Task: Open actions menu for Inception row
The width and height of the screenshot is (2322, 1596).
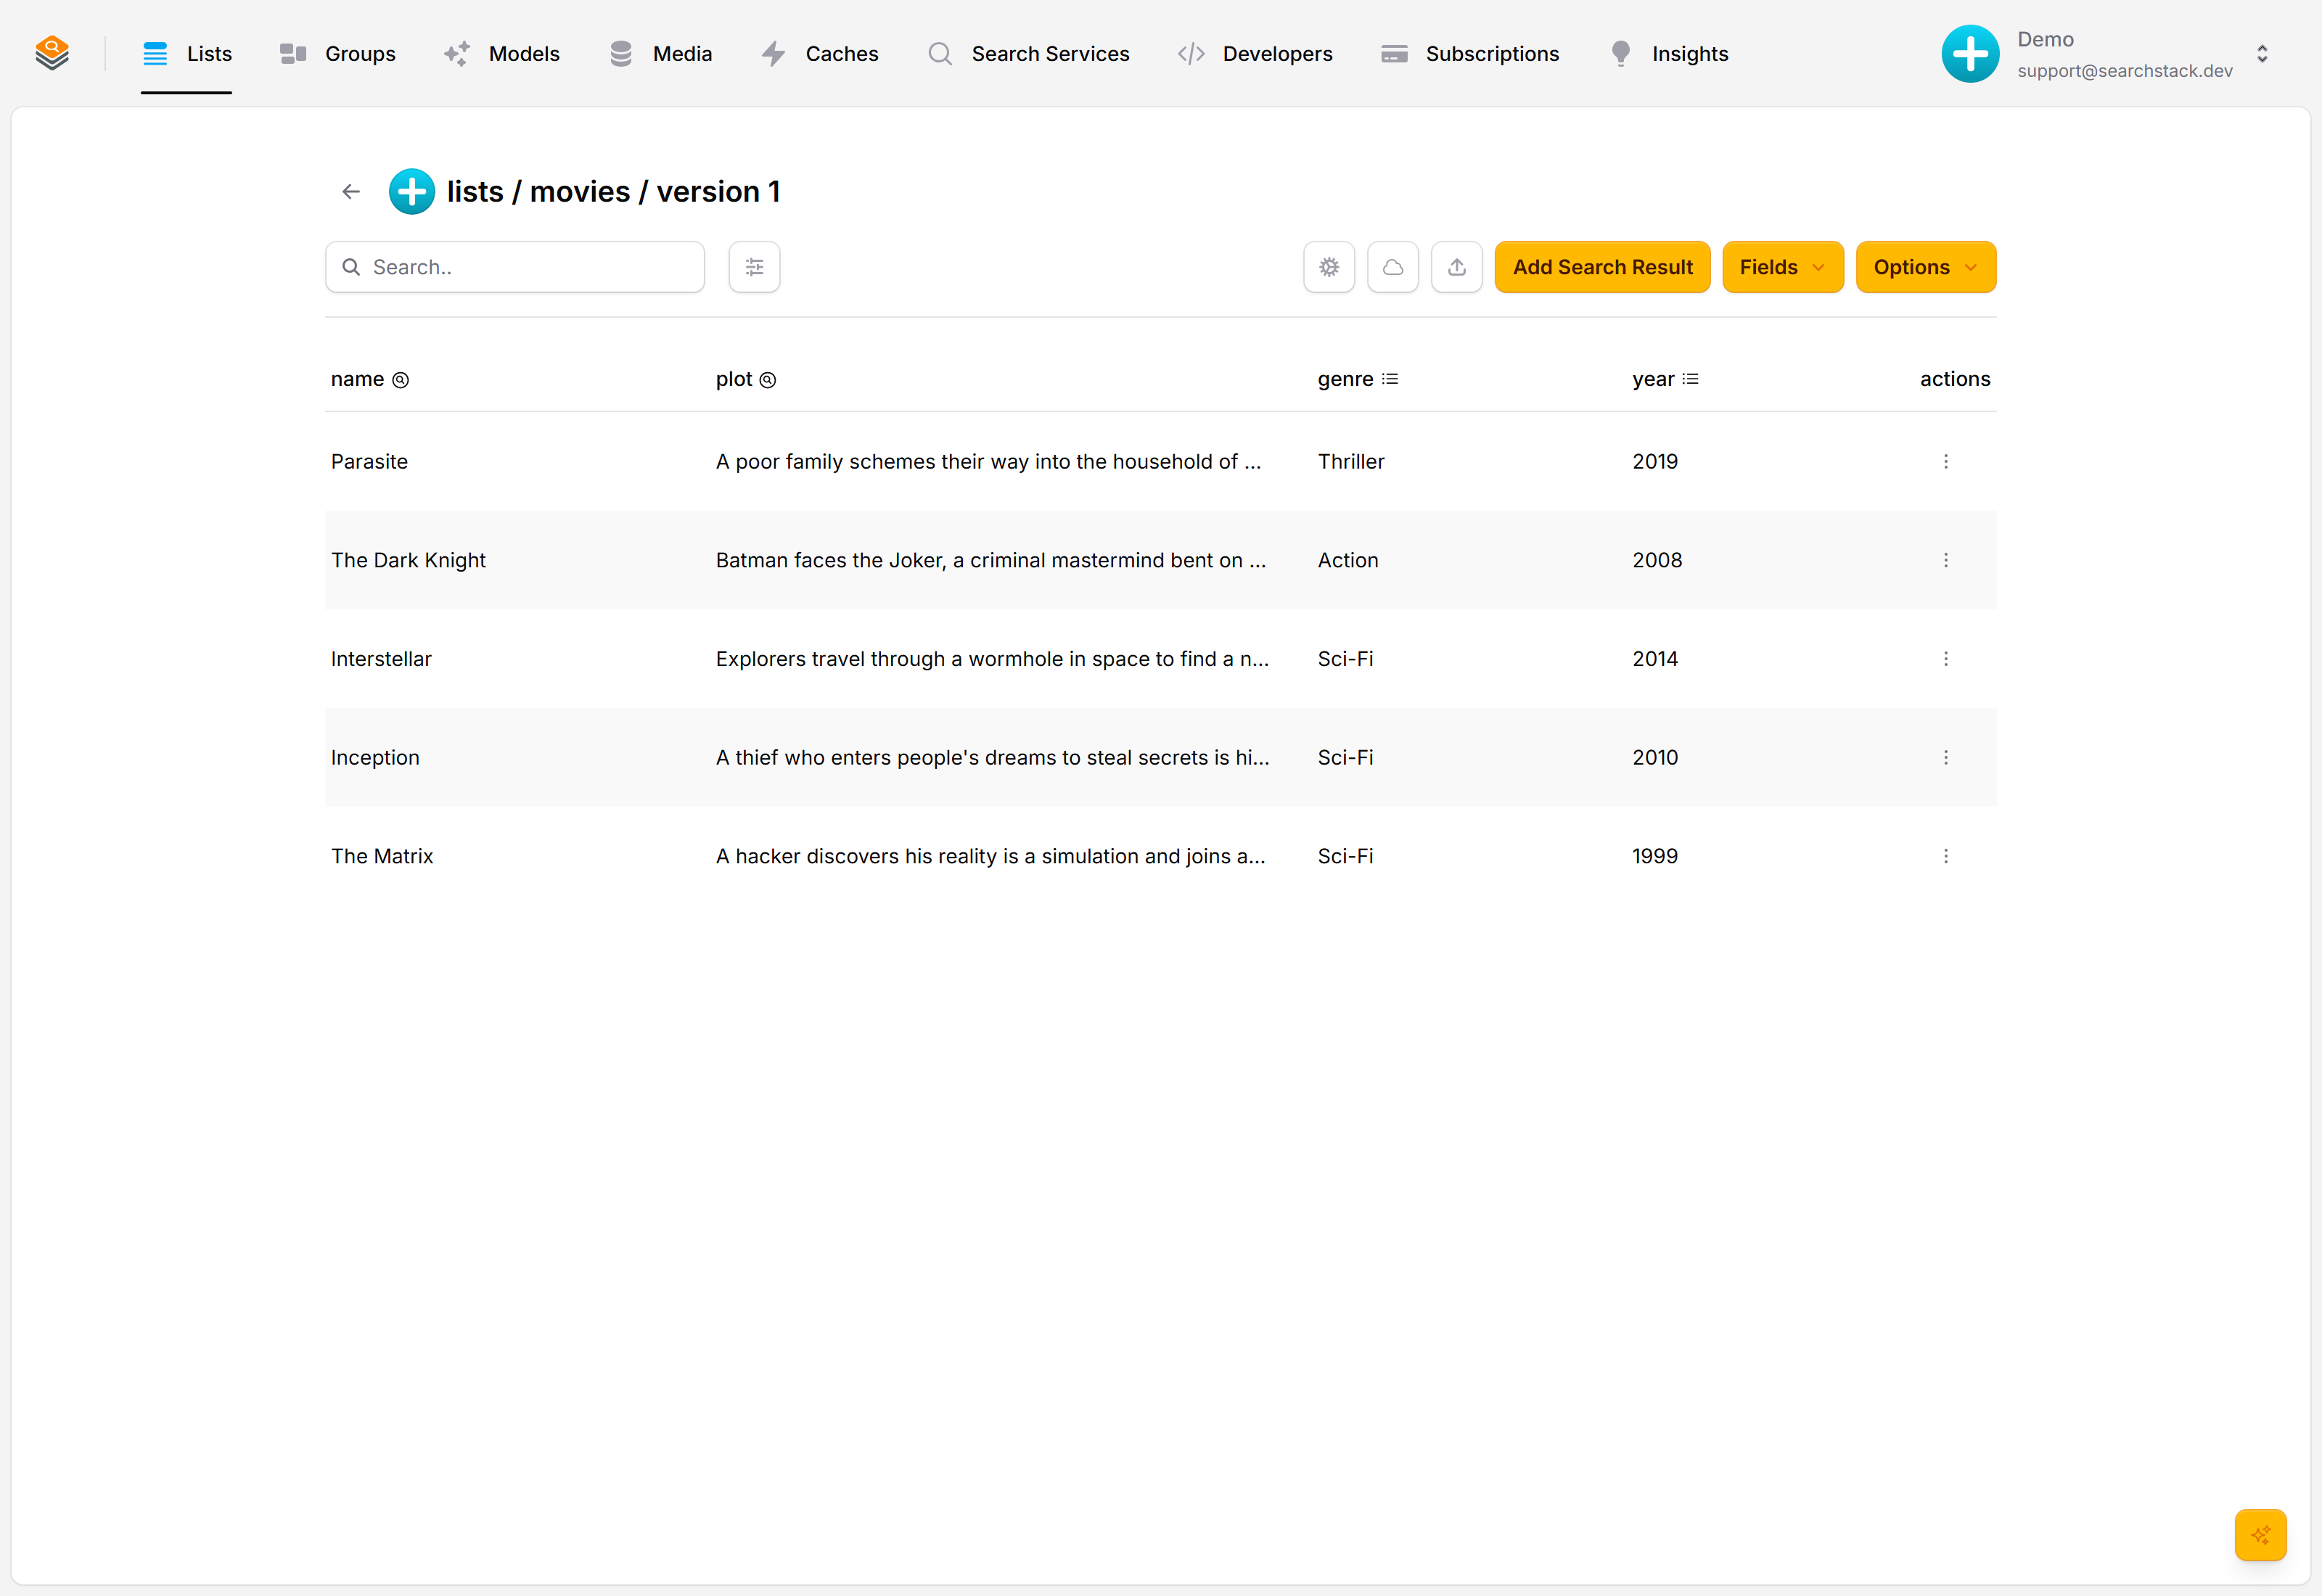Action: (1945, 757)
